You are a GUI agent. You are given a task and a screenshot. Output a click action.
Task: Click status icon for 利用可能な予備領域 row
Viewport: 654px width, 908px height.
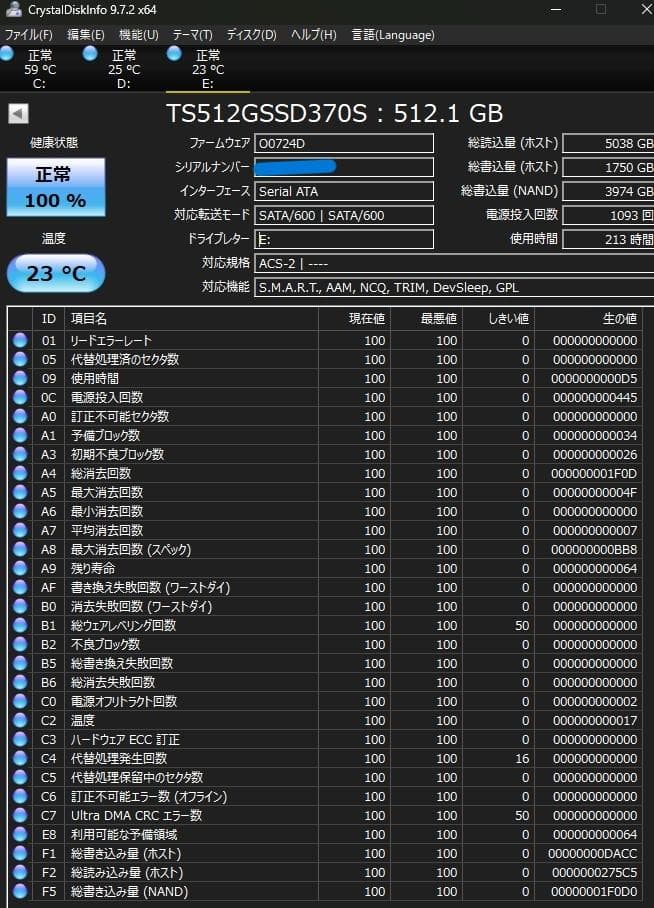[20, 834]
